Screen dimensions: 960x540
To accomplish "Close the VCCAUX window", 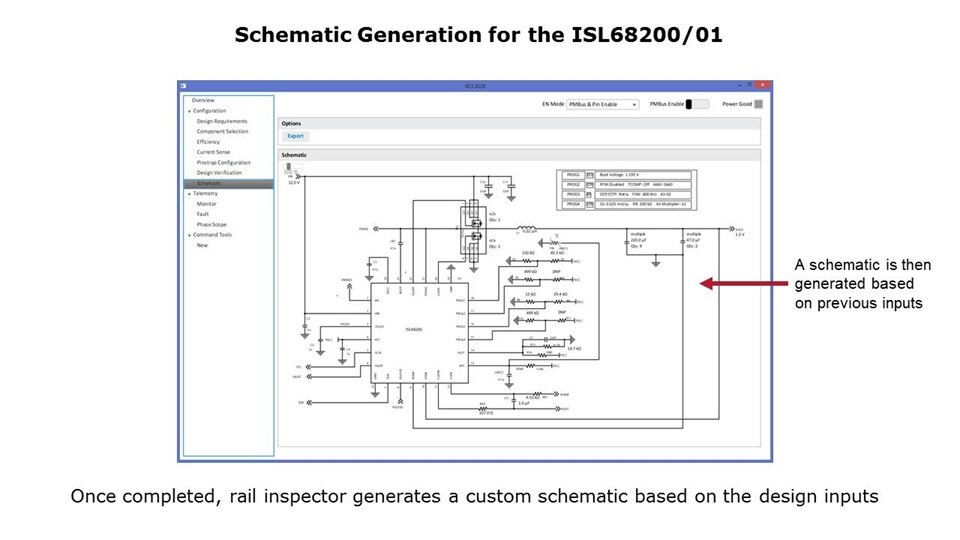I will coord(762,85).
